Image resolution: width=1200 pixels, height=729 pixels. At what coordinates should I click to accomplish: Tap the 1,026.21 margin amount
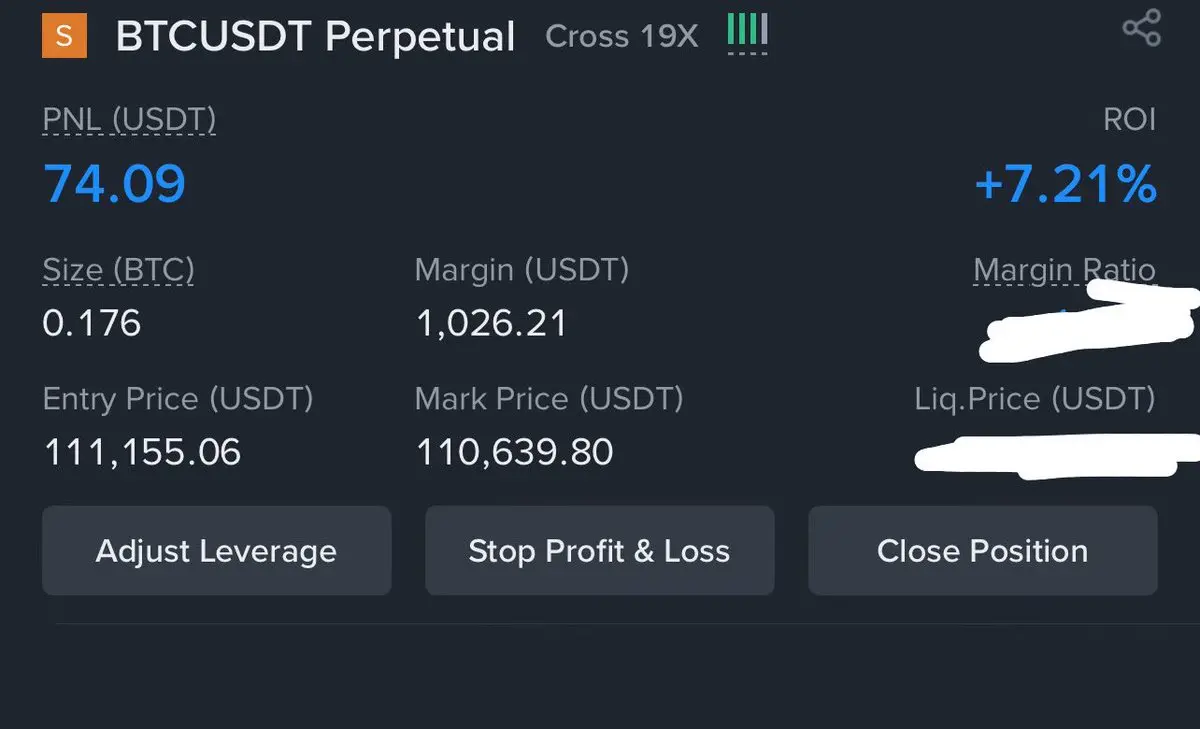pos(491,323)
